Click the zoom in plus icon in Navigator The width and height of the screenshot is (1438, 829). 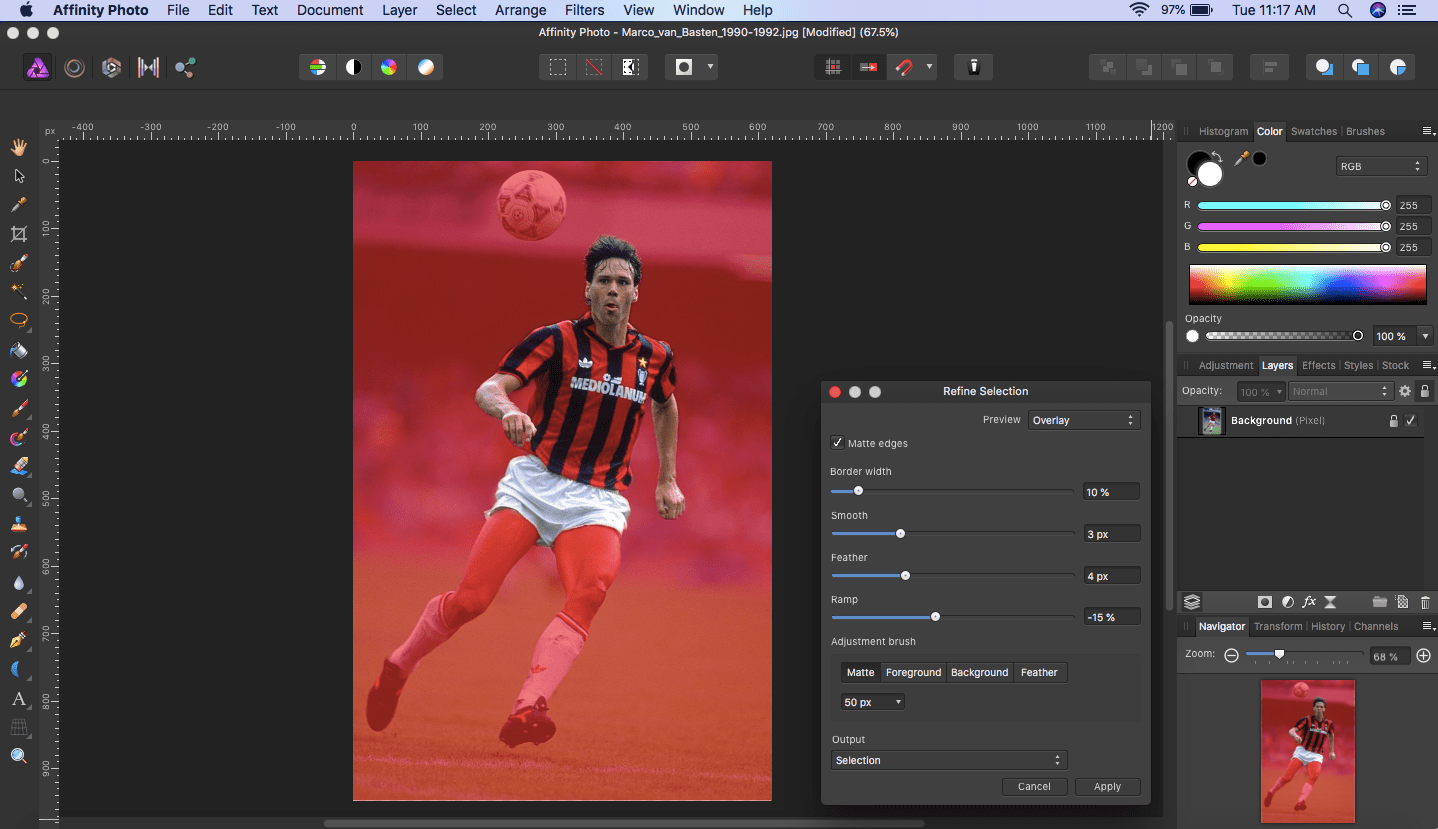pos(1423,656)
